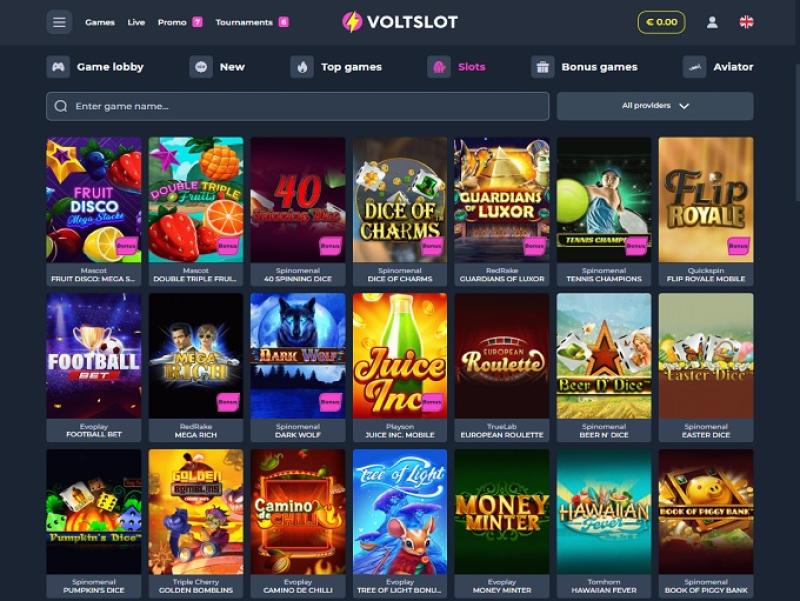Click the Bonus games gift icon
Image resolution: width=800 pixels, height=601 pixels.
pyautogui.click(x=543, y=67)
